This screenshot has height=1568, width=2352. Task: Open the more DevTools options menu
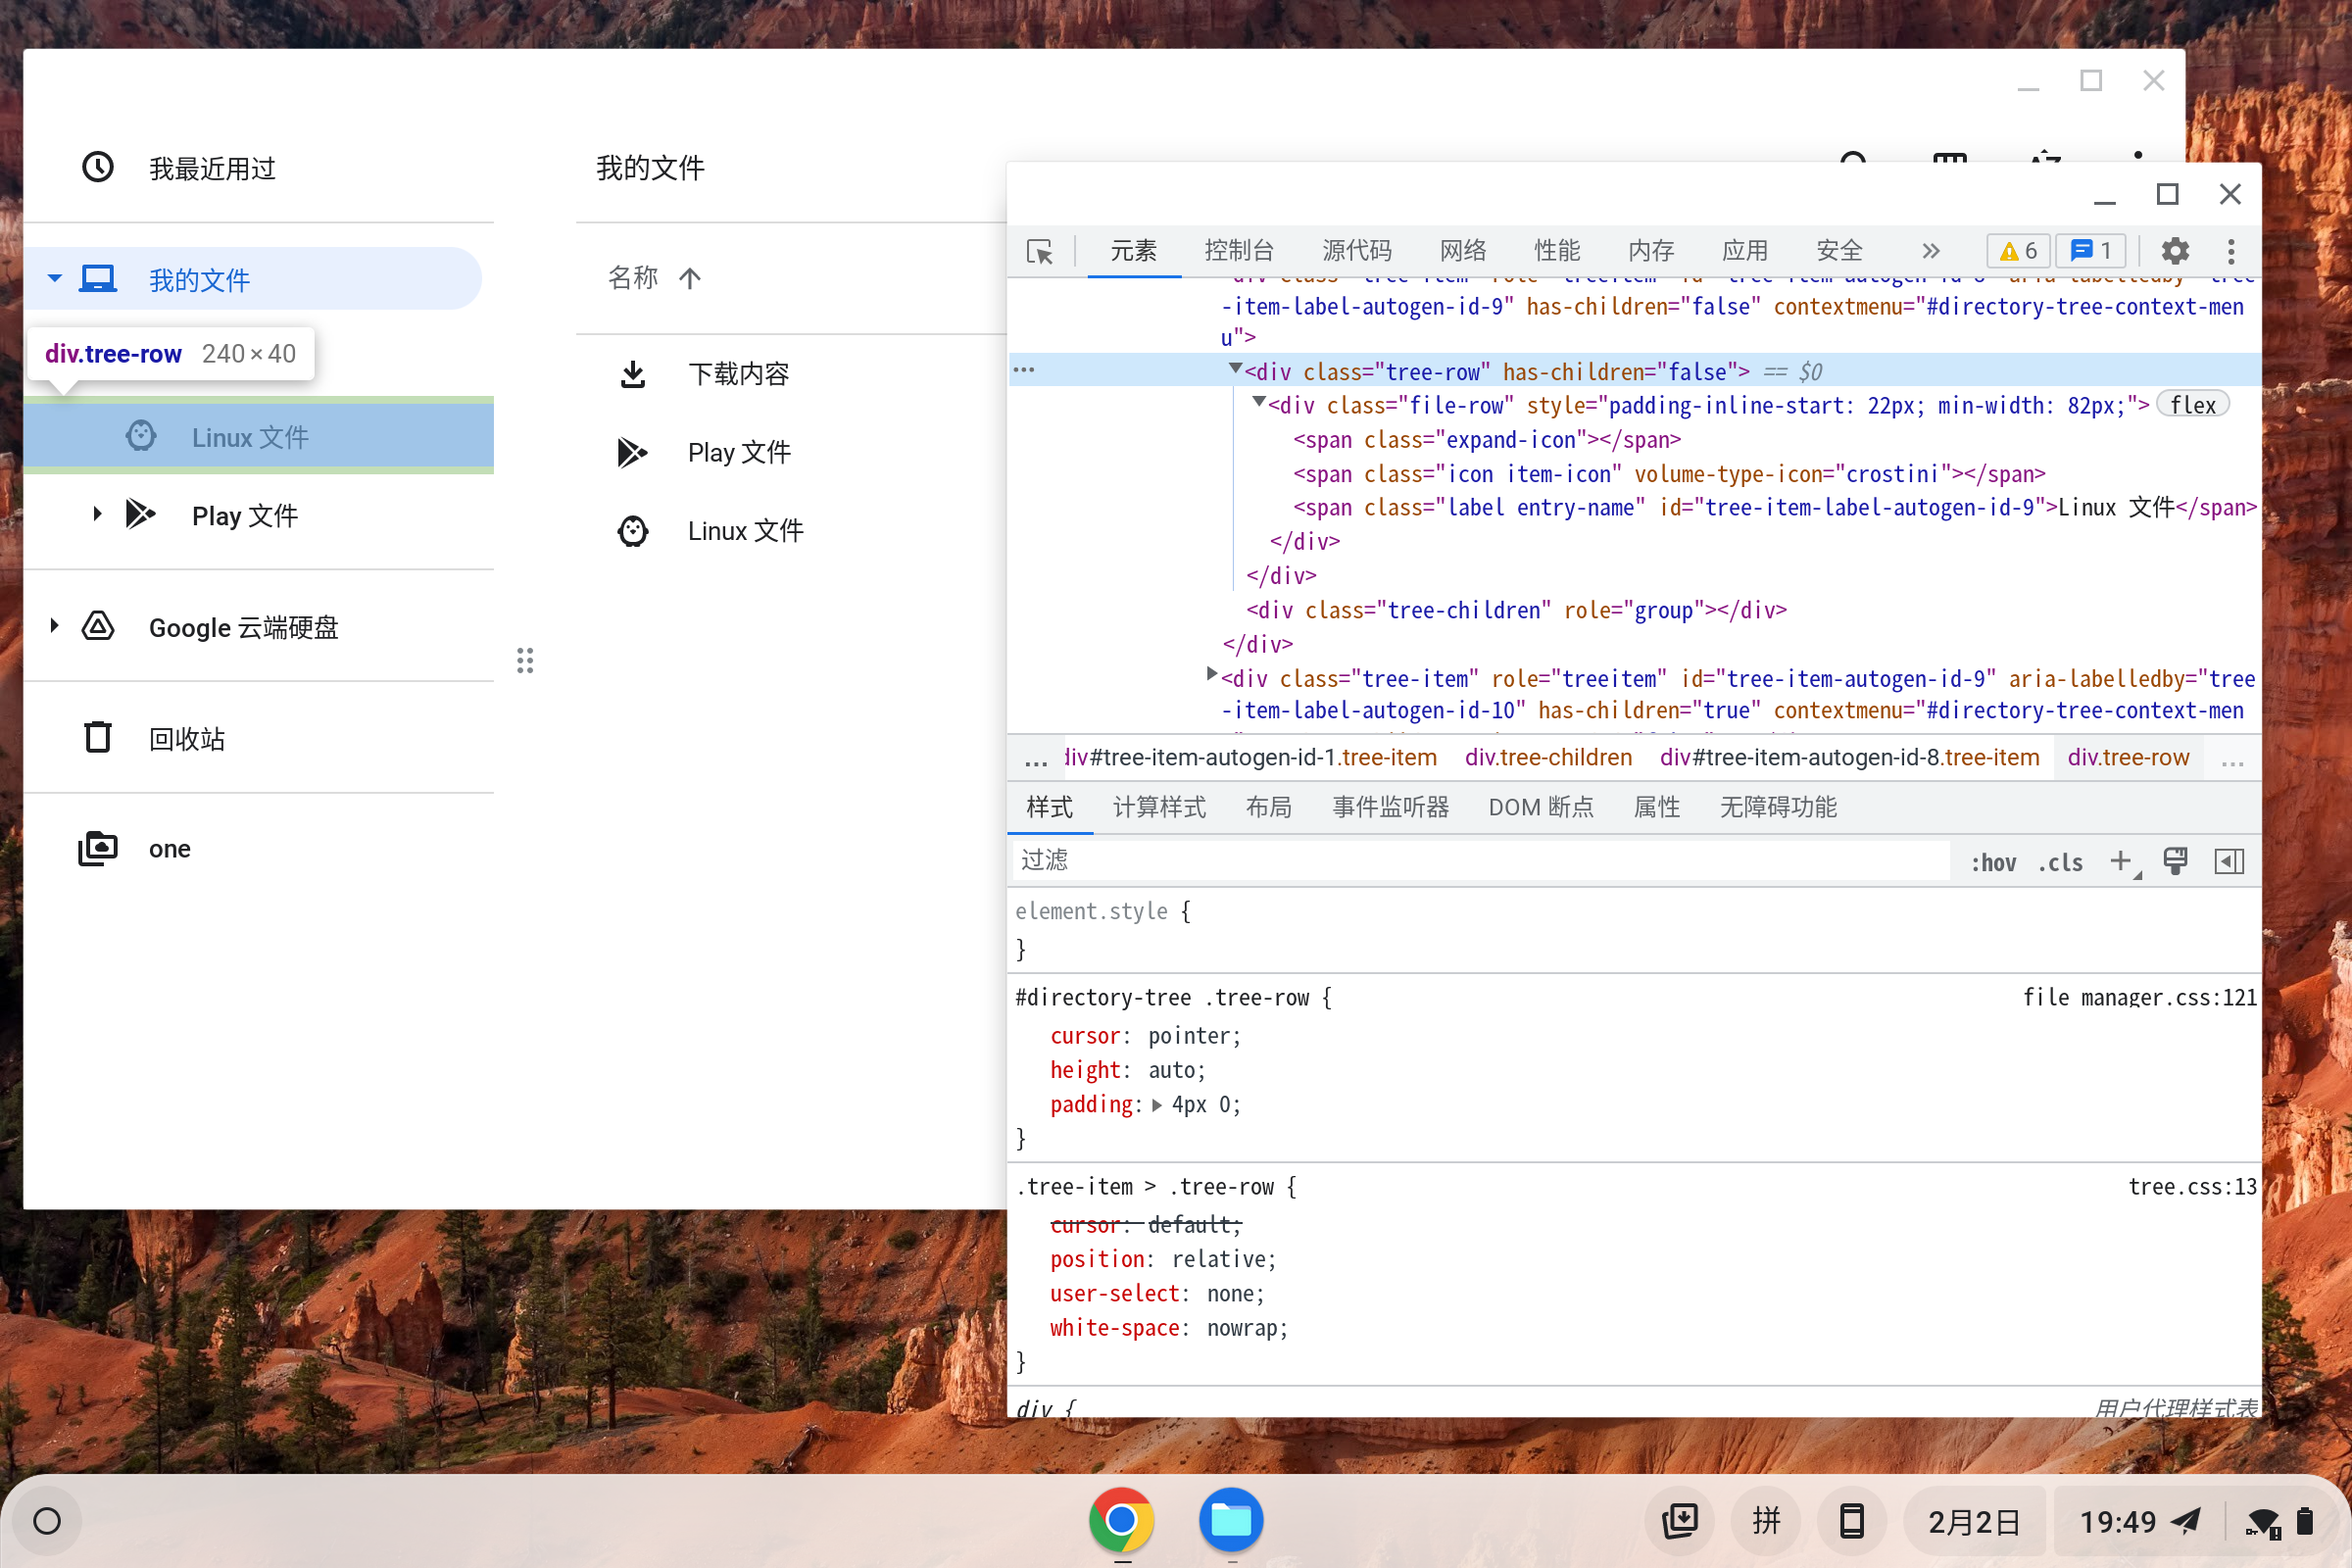pos(2230,251)
